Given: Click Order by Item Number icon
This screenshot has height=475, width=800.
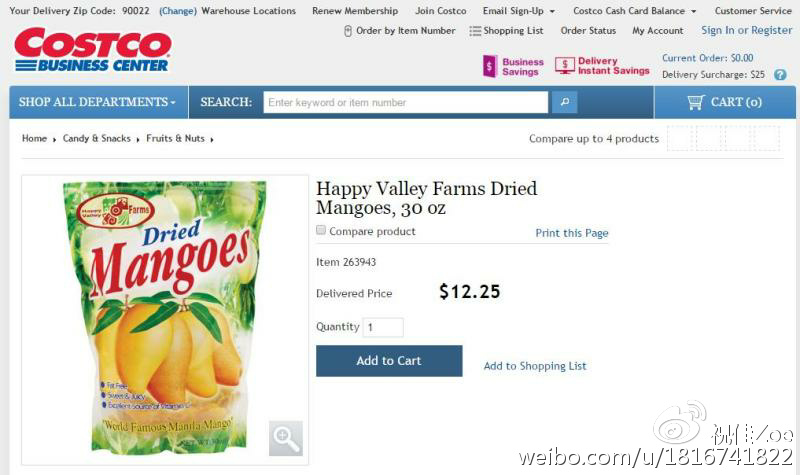Looking at the screenshot, I should coord(348,31).
